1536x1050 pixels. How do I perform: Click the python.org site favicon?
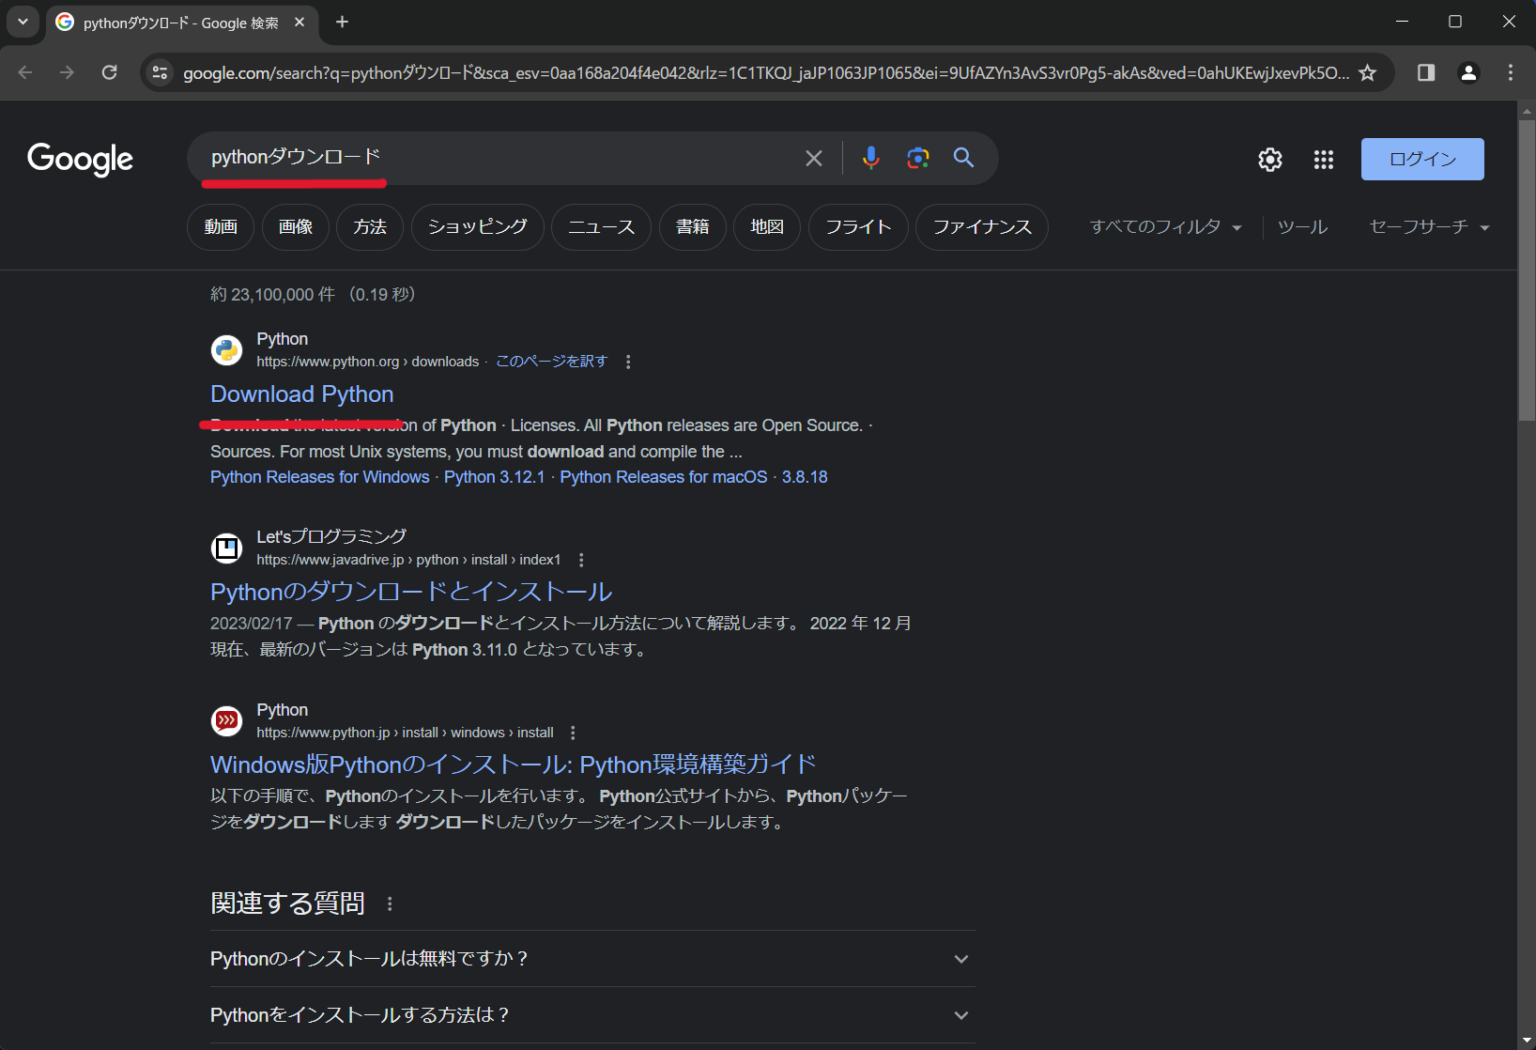pyautogui.click(x=227, y=350)
